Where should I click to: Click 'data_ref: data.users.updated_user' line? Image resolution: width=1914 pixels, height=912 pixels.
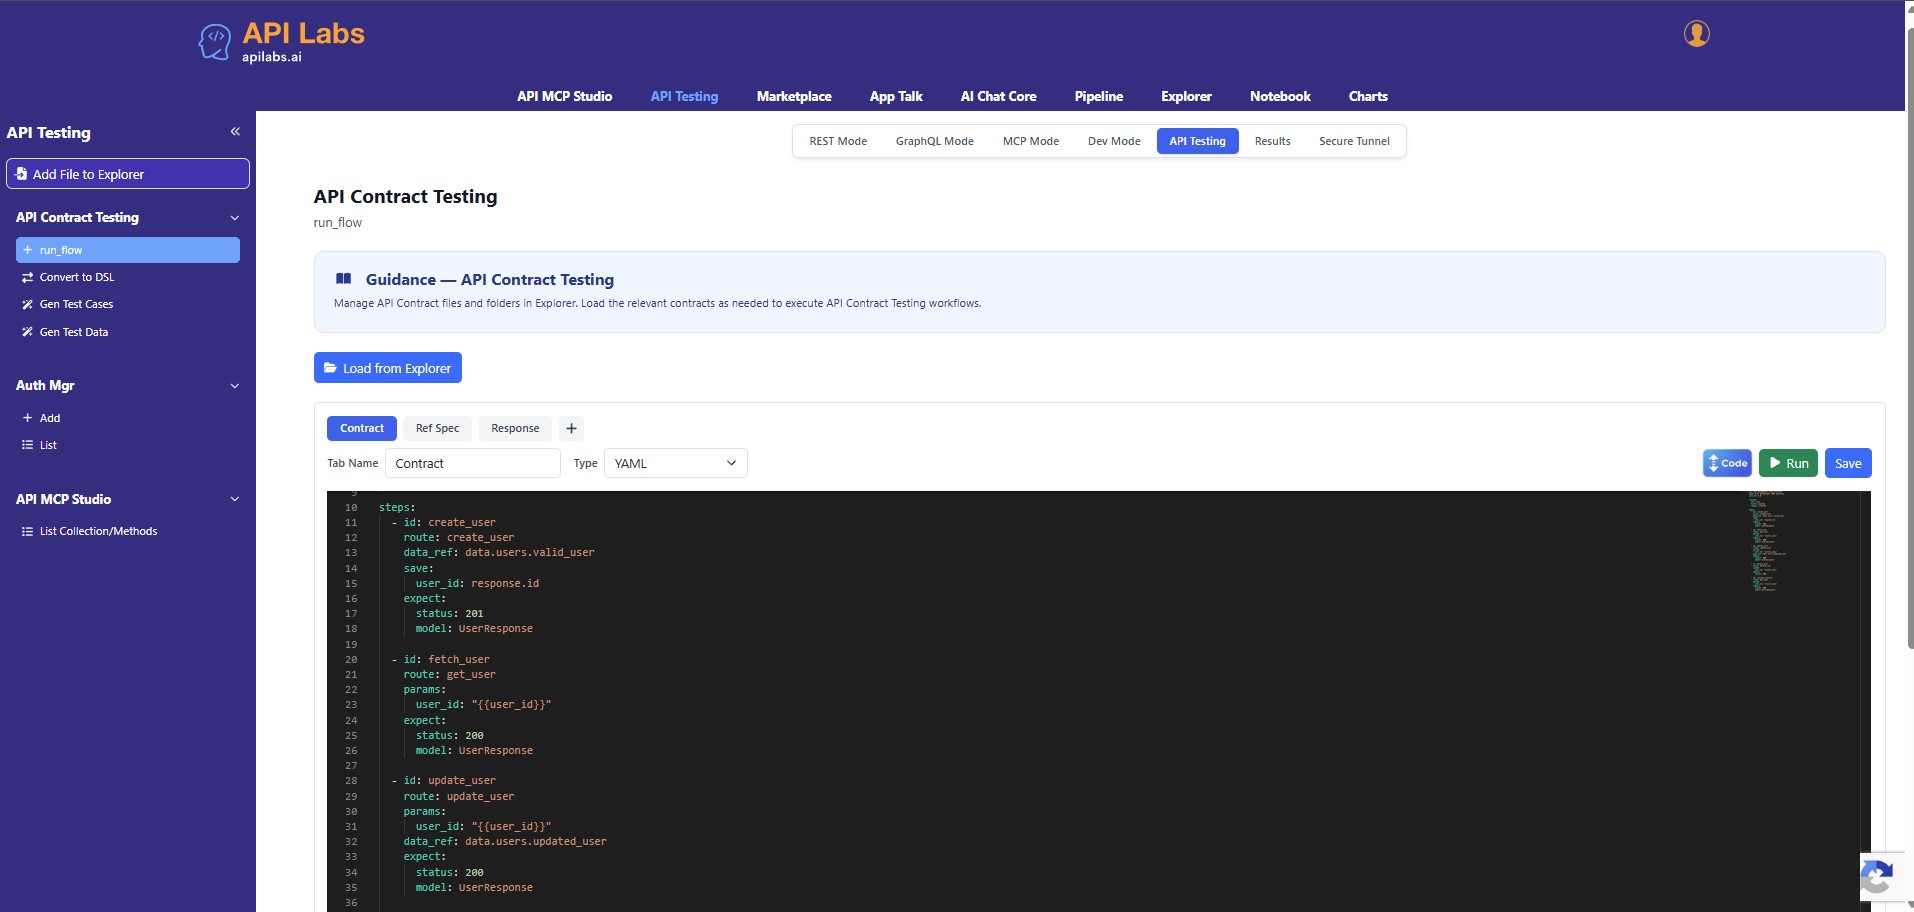(x=505, y=842)
